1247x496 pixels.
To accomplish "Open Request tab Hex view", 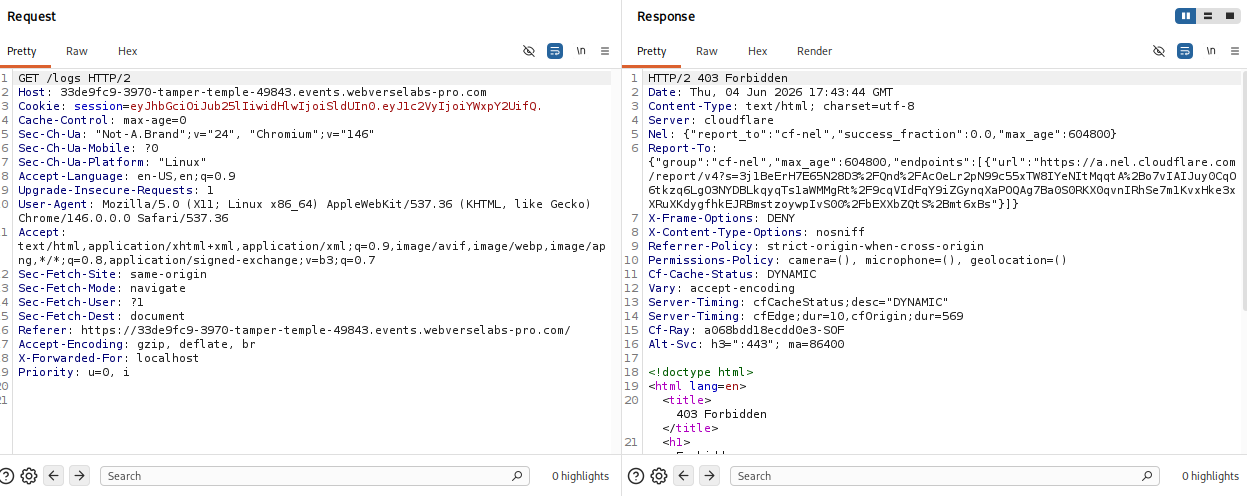I will coord(128,51).
